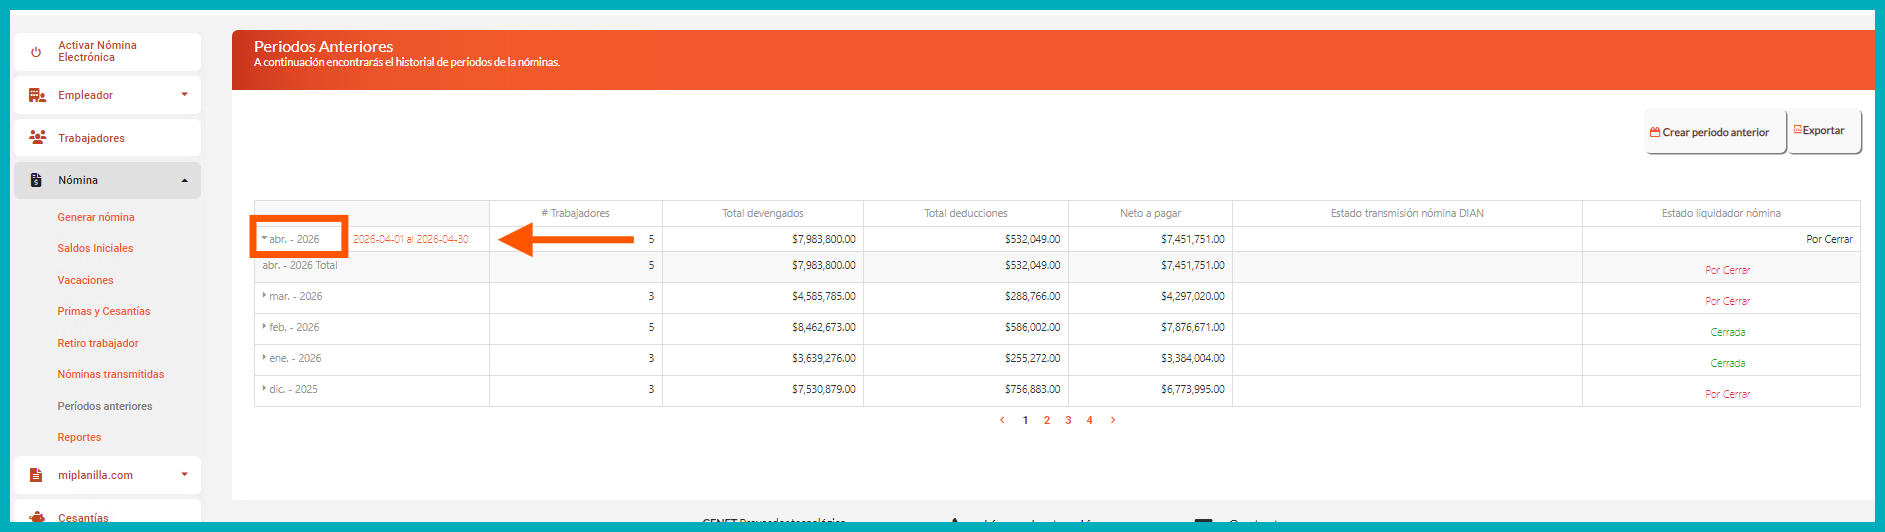Expand the mar. - 2026 period row
1885x532 pixels.
264,296
